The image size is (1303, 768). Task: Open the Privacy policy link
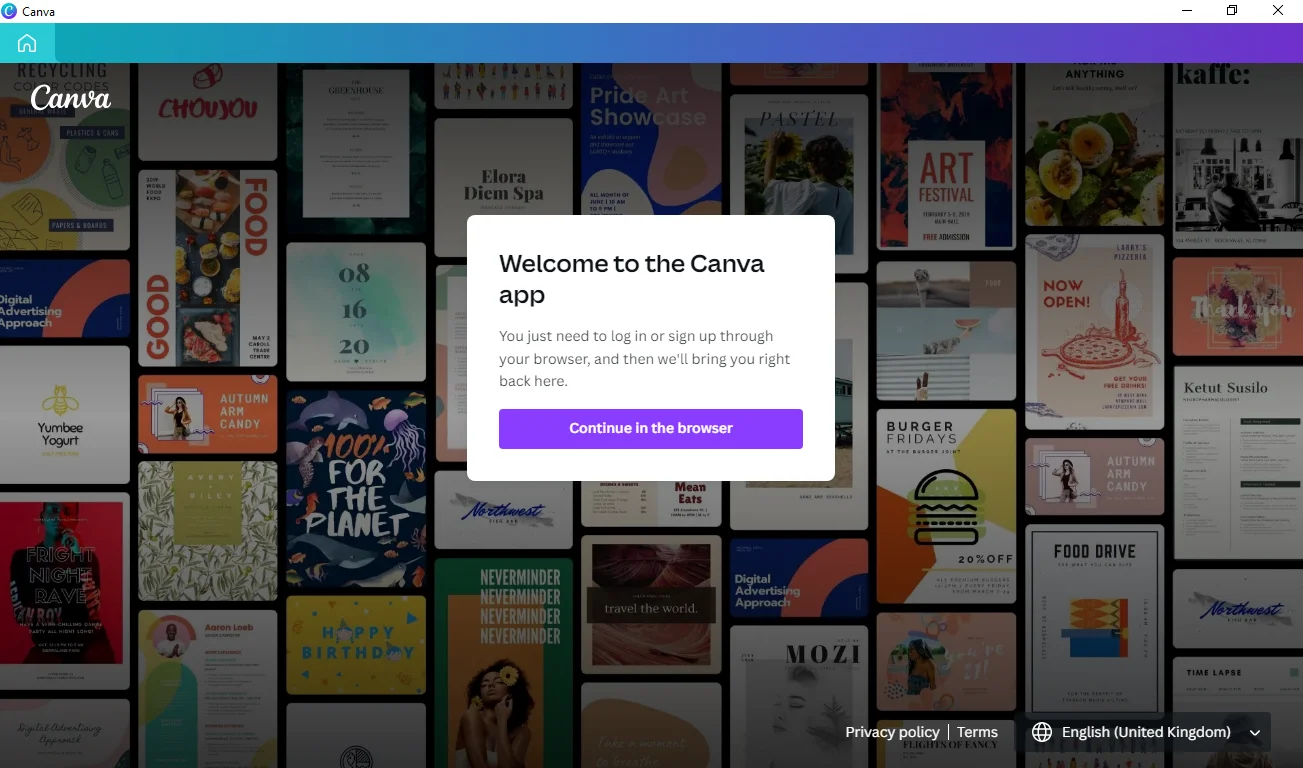(892, 732)
